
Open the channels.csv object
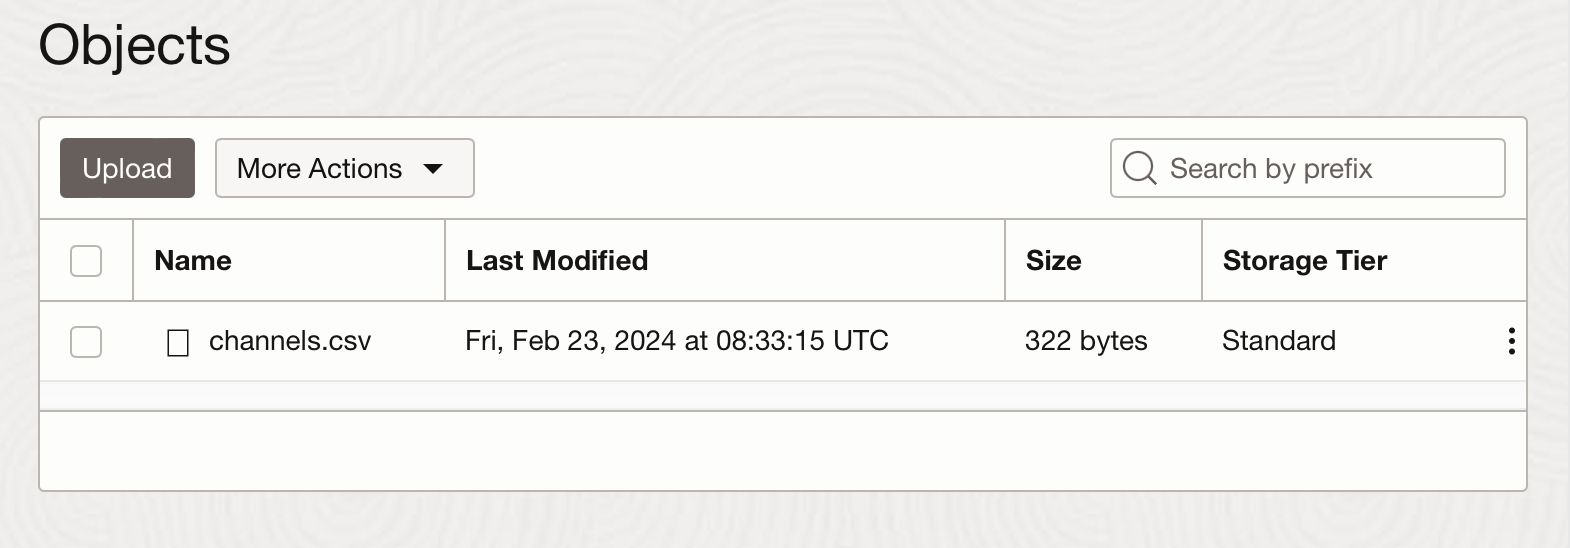(x=290, y=341)
